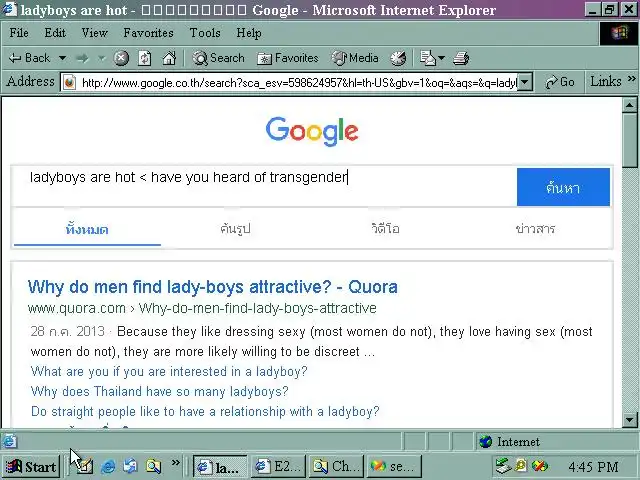Viewport: 640px width, 480px height.
Task: Switch to 'E2...' taskbar window button
Action: (x=278, y=467)
